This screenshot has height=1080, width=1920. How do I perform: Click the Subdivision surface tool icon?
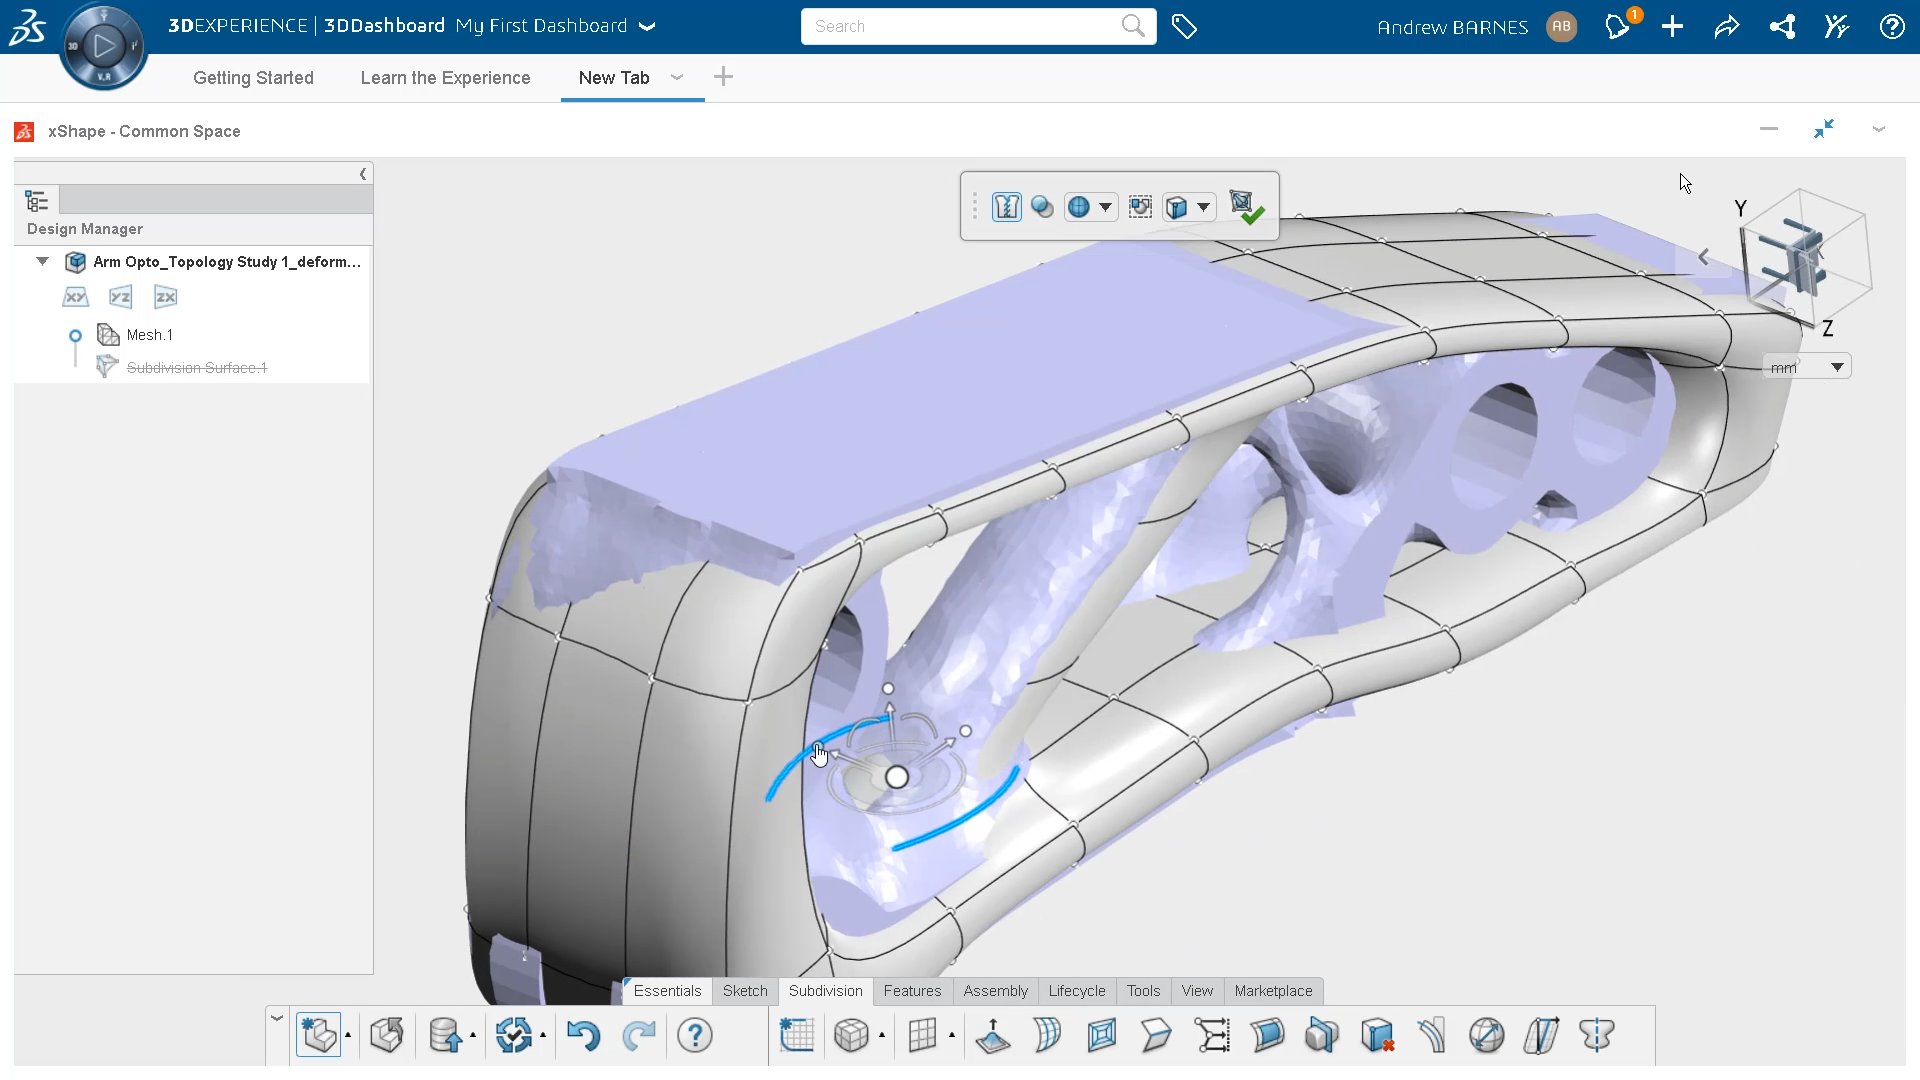point(855,1035)
